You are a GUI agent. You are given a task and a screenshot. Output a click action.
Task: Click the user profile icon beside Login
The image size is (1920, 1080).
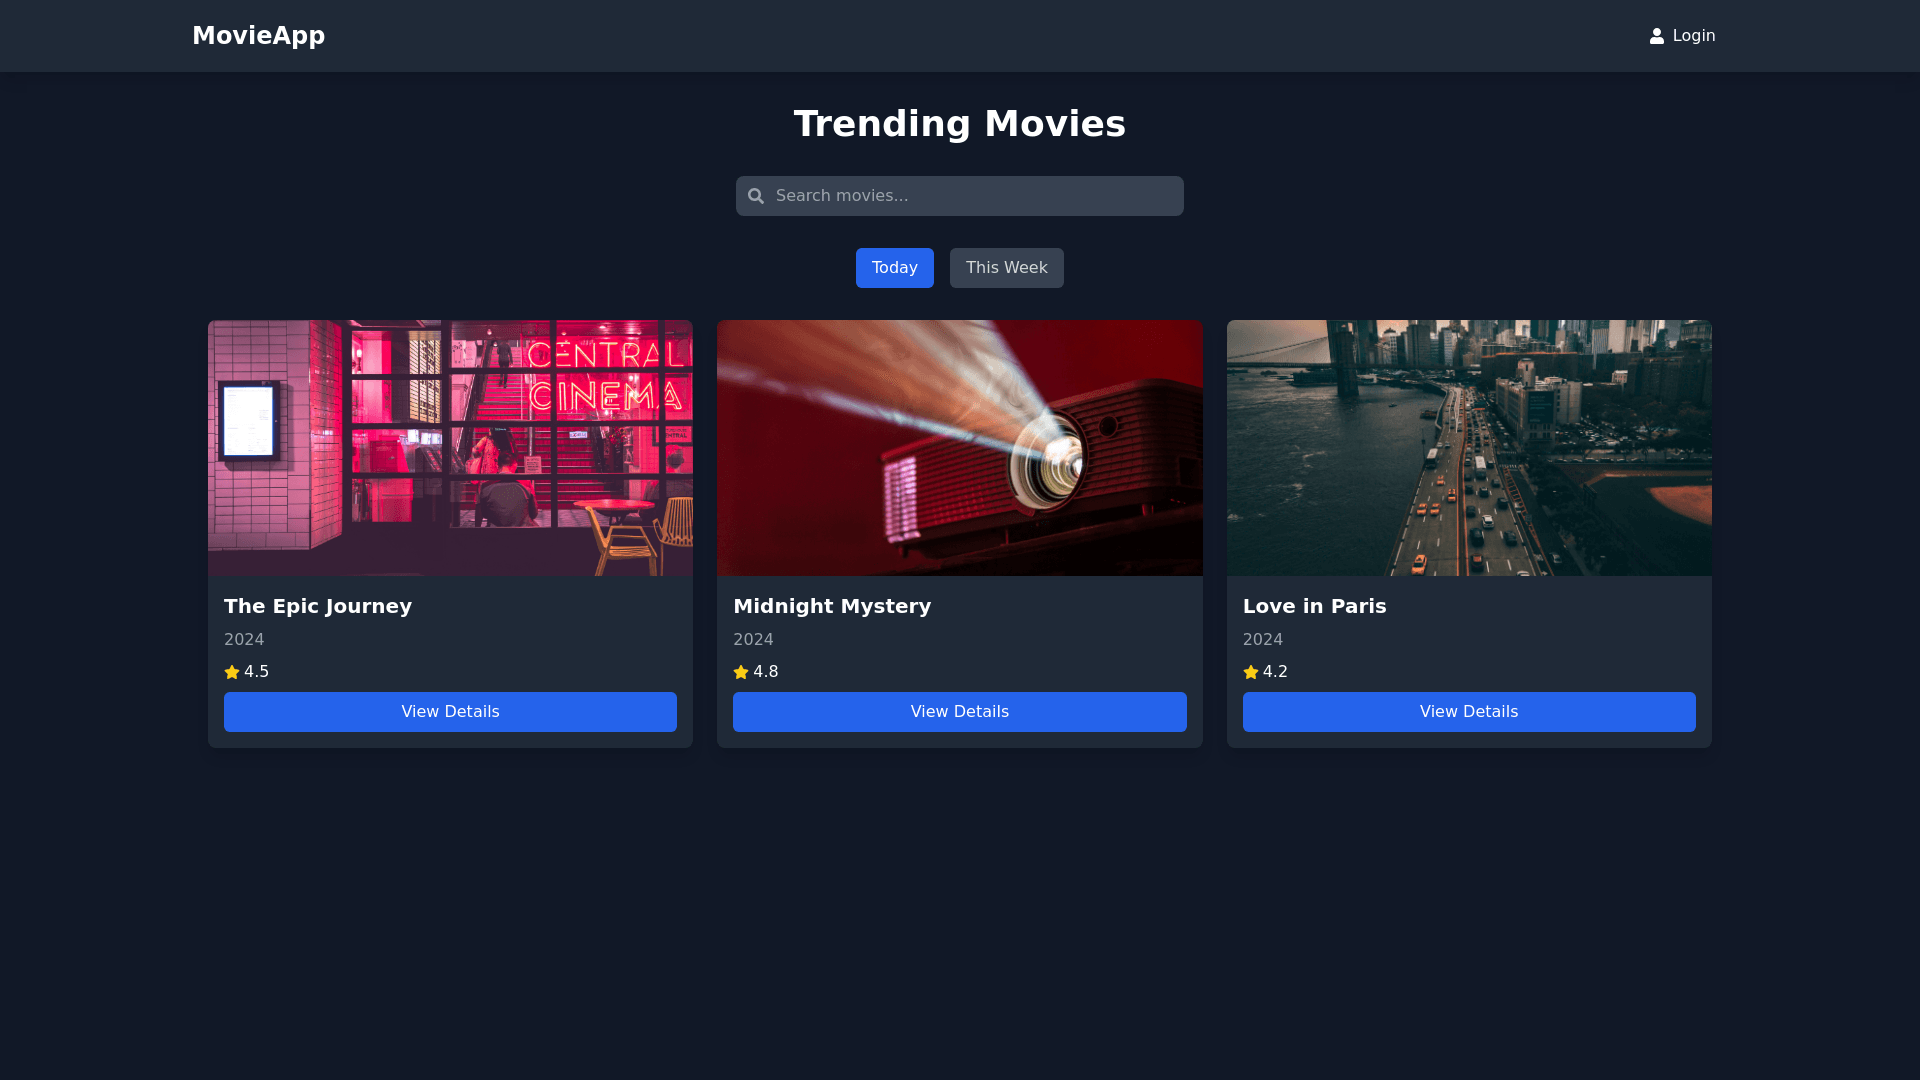click(1657, 36)
